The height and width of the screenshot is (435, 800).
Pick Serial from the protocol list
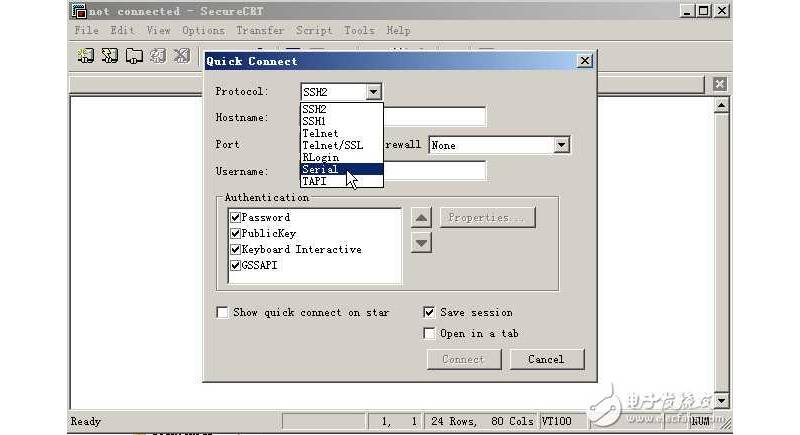(x=342, y=169)
